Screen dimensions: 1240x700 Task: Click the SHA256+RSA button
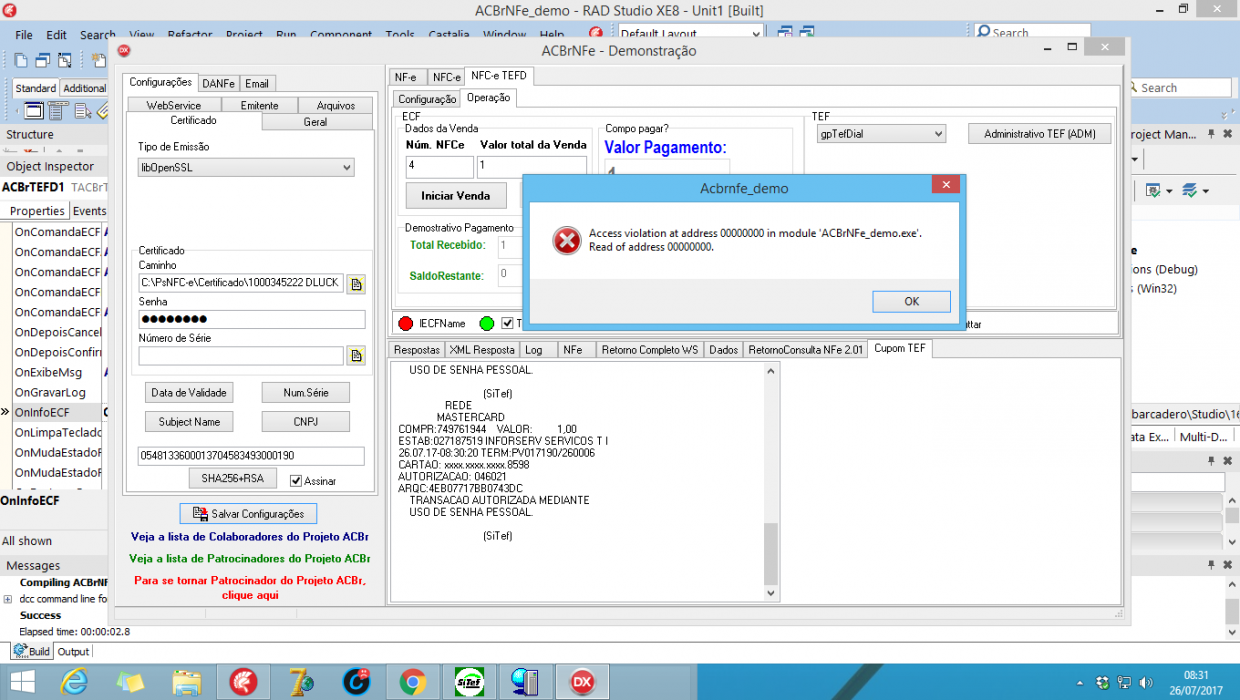tap(232, 478)
